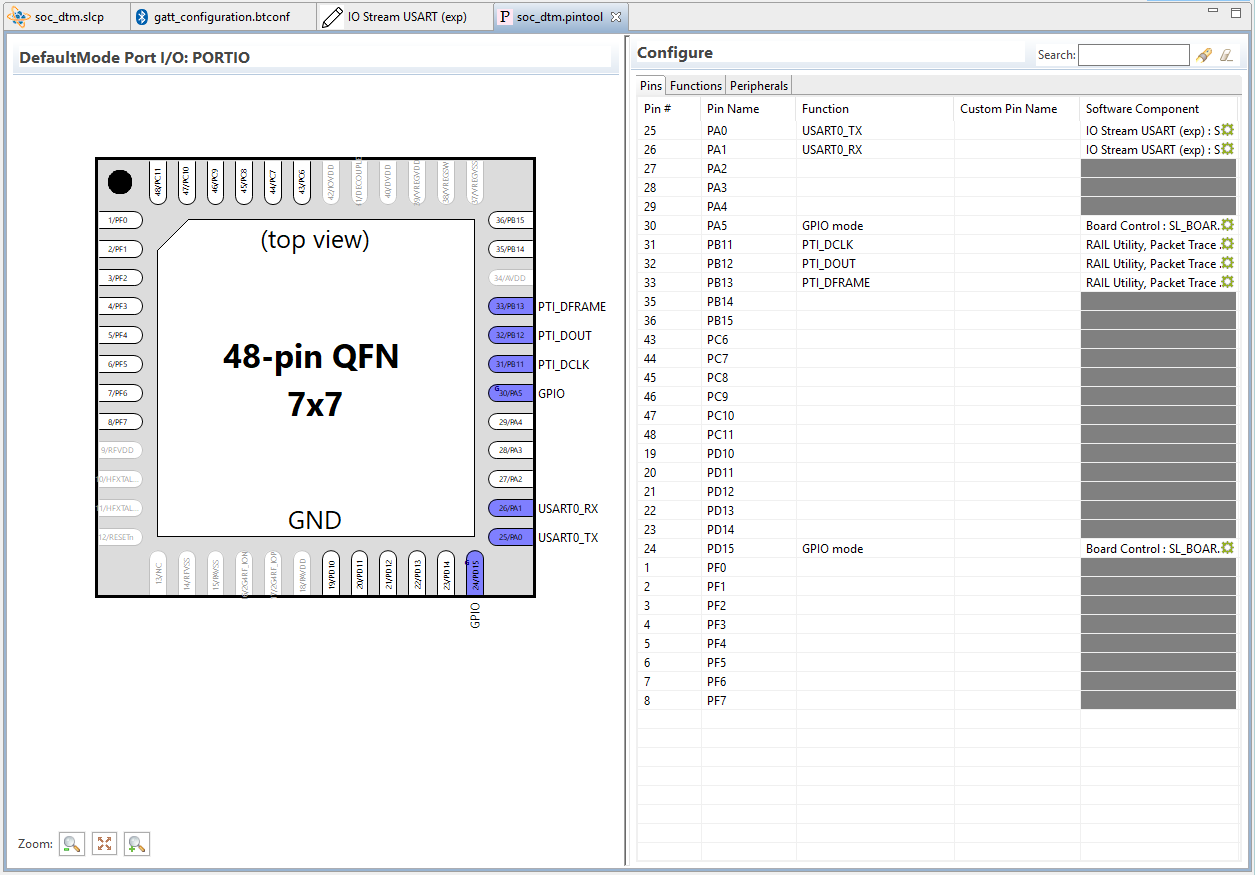Click the zoom in magnifier button
Viewport: 1255px width, 875px height.
coord(137,844)
